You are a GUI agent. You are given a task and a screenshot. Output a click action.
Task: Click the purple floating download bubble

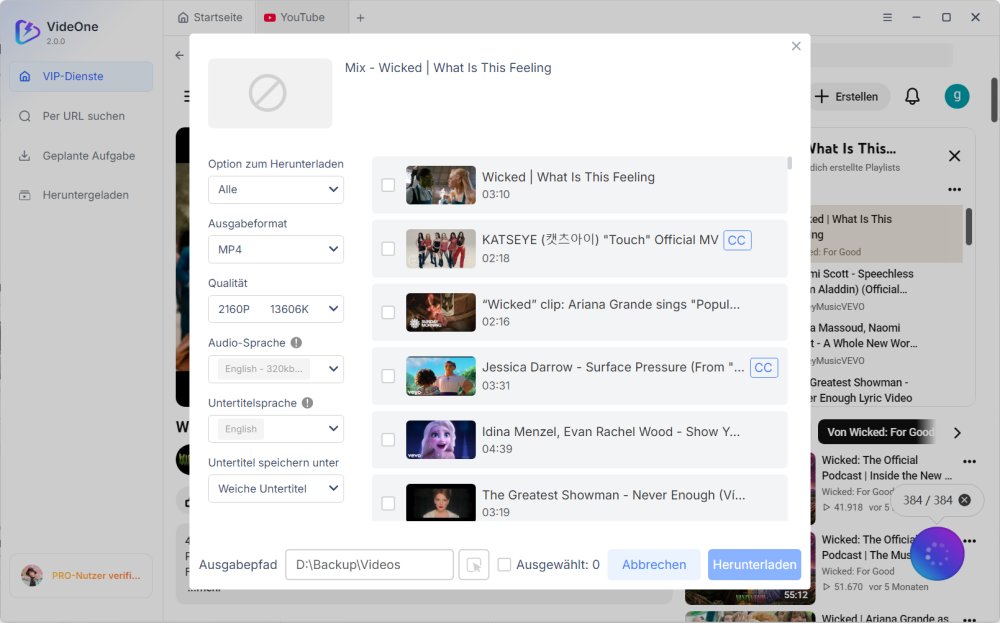[x=937, y=554]
